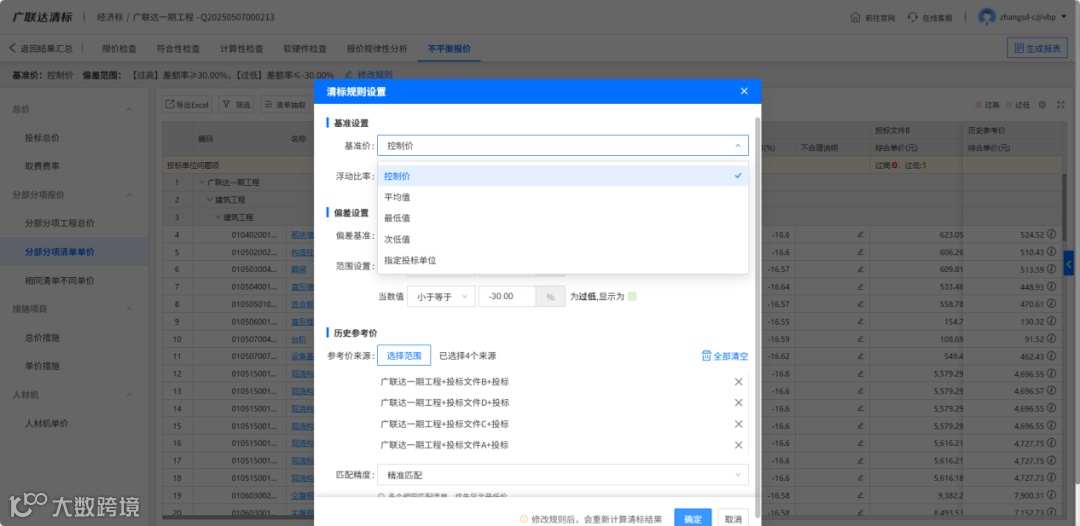1080x526 pixels.
Task: Go back via 返回结果汇总
Action: [41, 49]
